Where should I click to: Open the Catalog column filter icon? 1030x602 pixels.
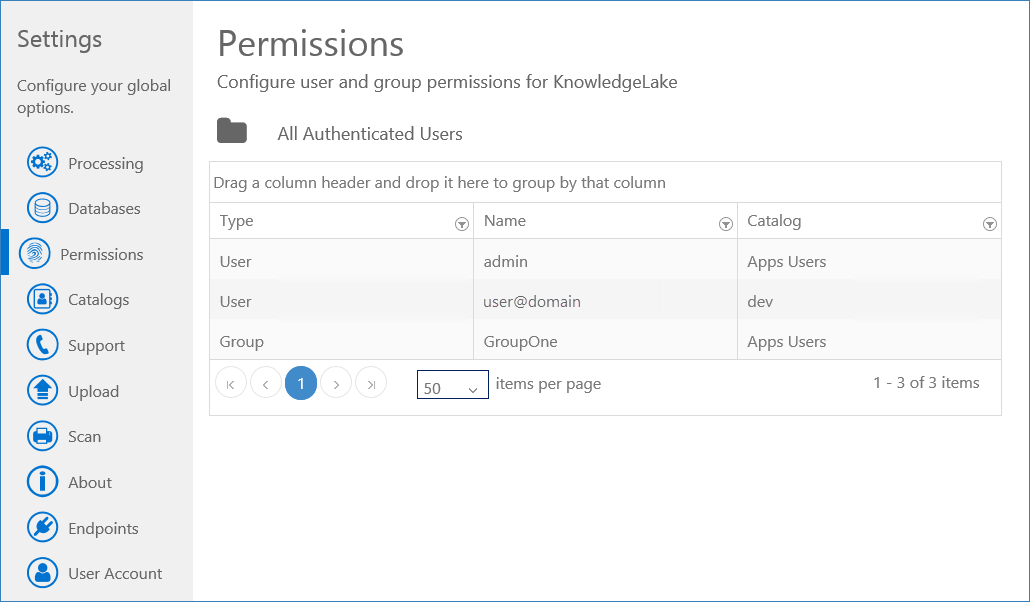point(990,225)
